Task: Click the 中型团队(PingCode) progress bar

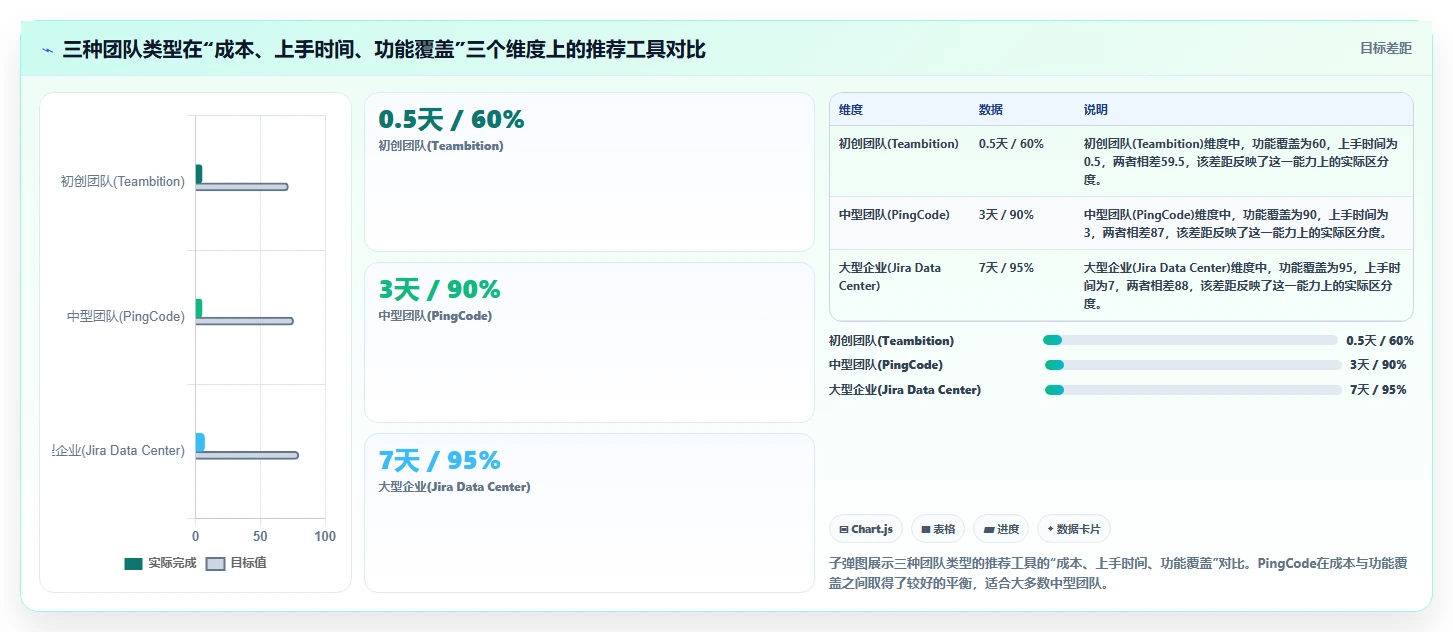Action: (1193, 365)
